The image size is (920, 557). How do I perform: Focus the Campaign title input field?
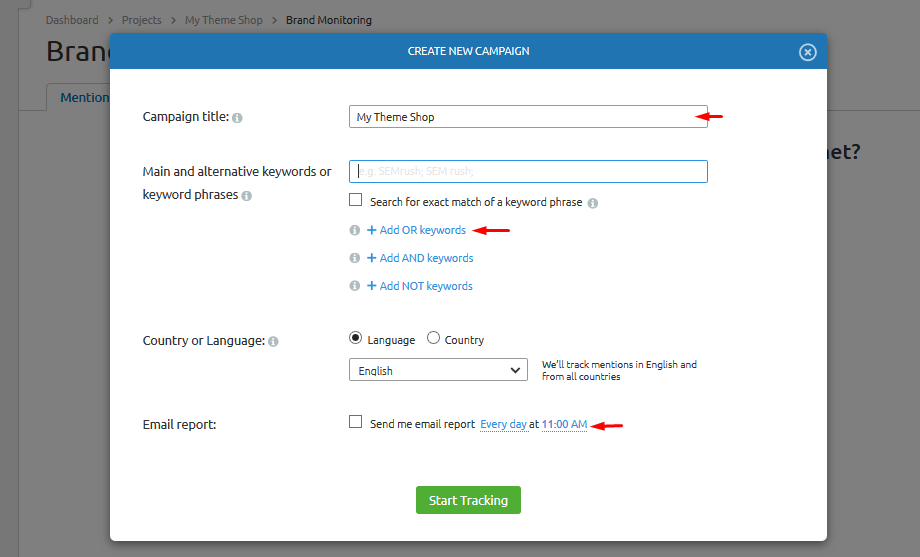click(x=528, y=117)
